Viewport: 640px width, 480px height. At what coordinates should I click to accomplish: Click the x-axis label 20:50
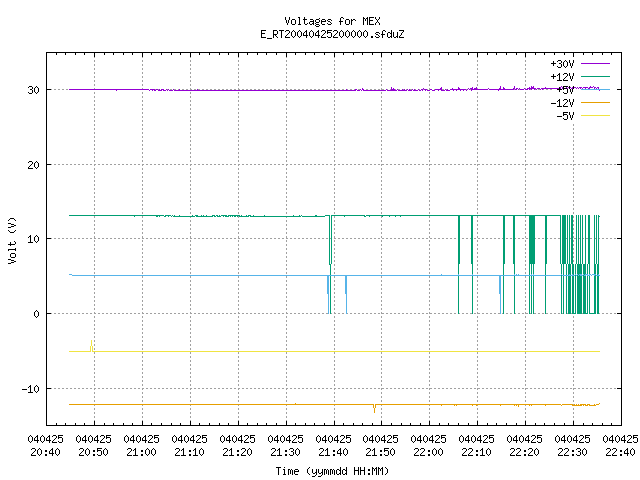point(93,452)
